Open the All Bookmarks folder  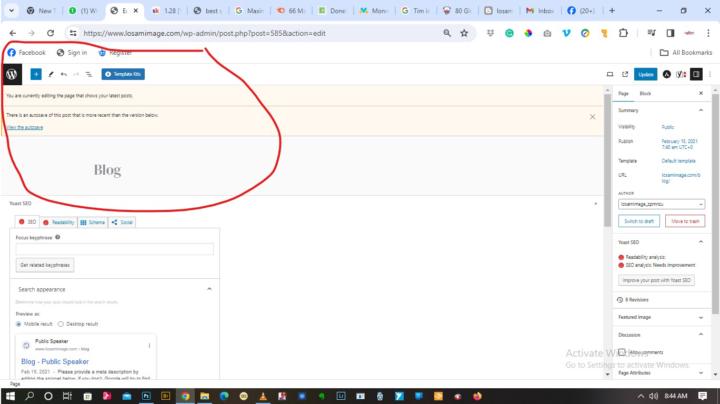pyautogui.click(x=686, y=53)
